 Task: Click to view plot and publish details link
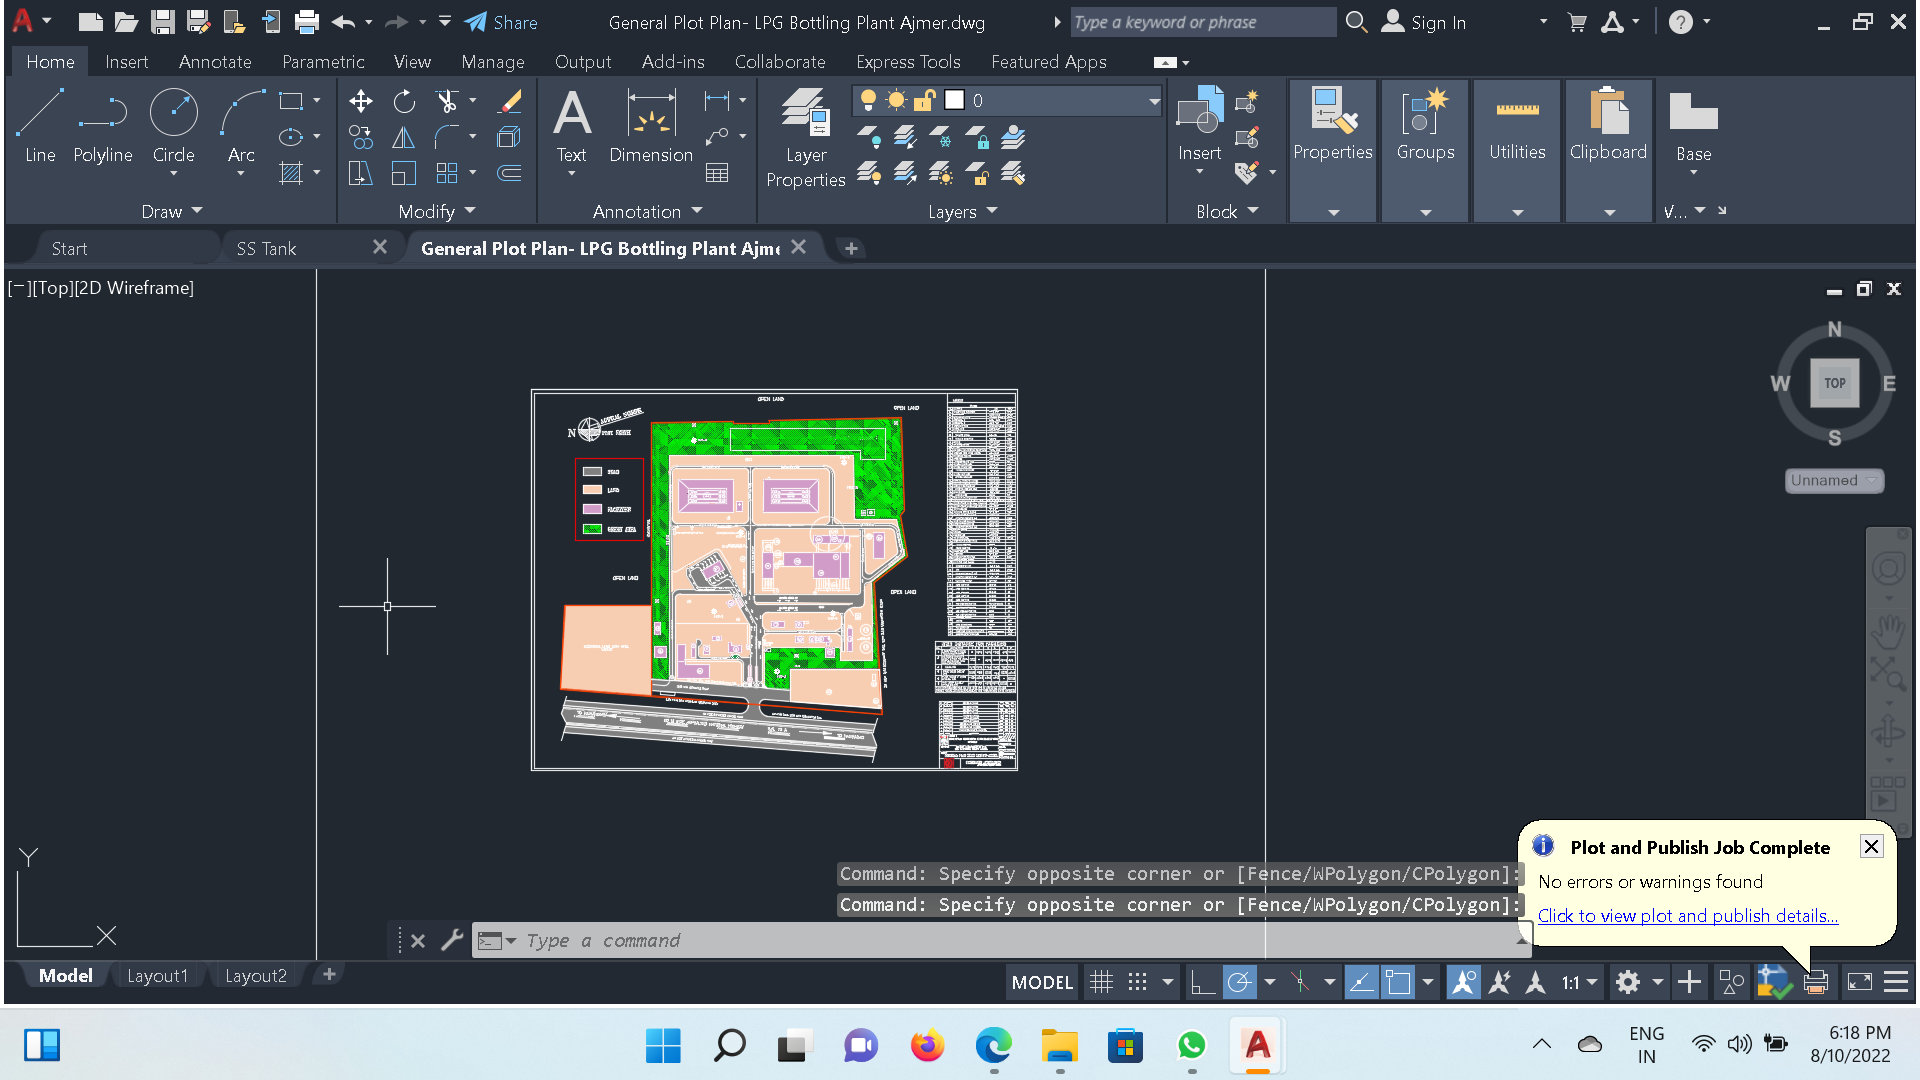pyautogui.click(x=1687, y=915)
